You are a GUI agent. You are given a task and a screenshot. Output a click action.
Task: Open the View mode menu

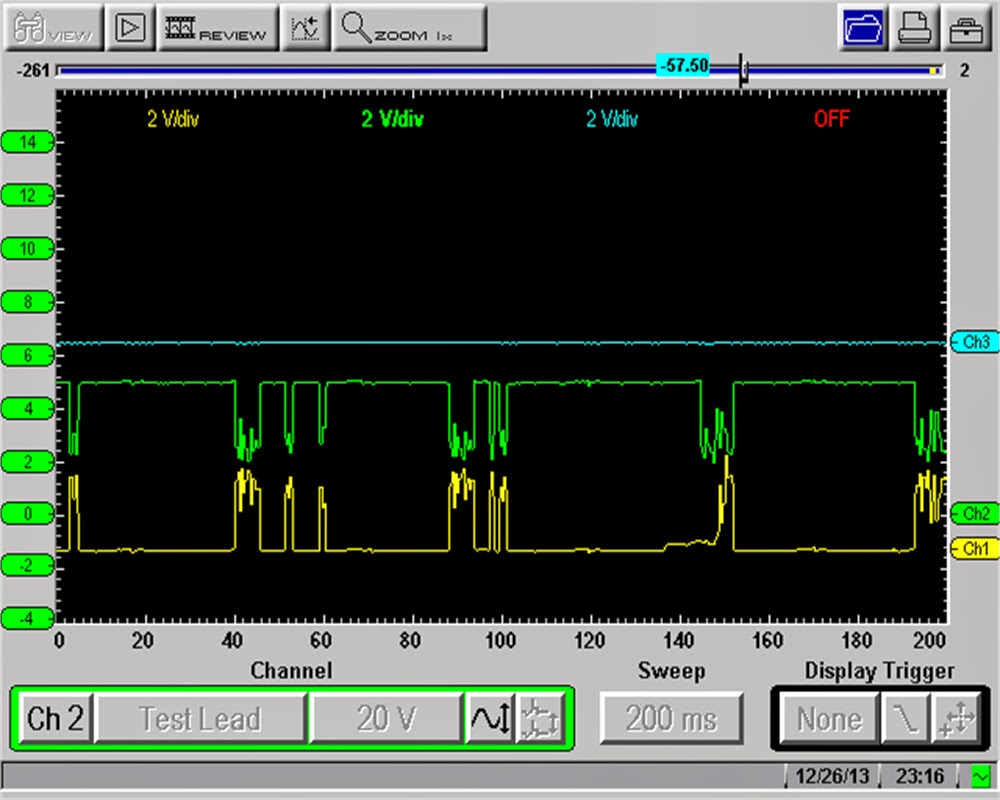click(52, 28)
